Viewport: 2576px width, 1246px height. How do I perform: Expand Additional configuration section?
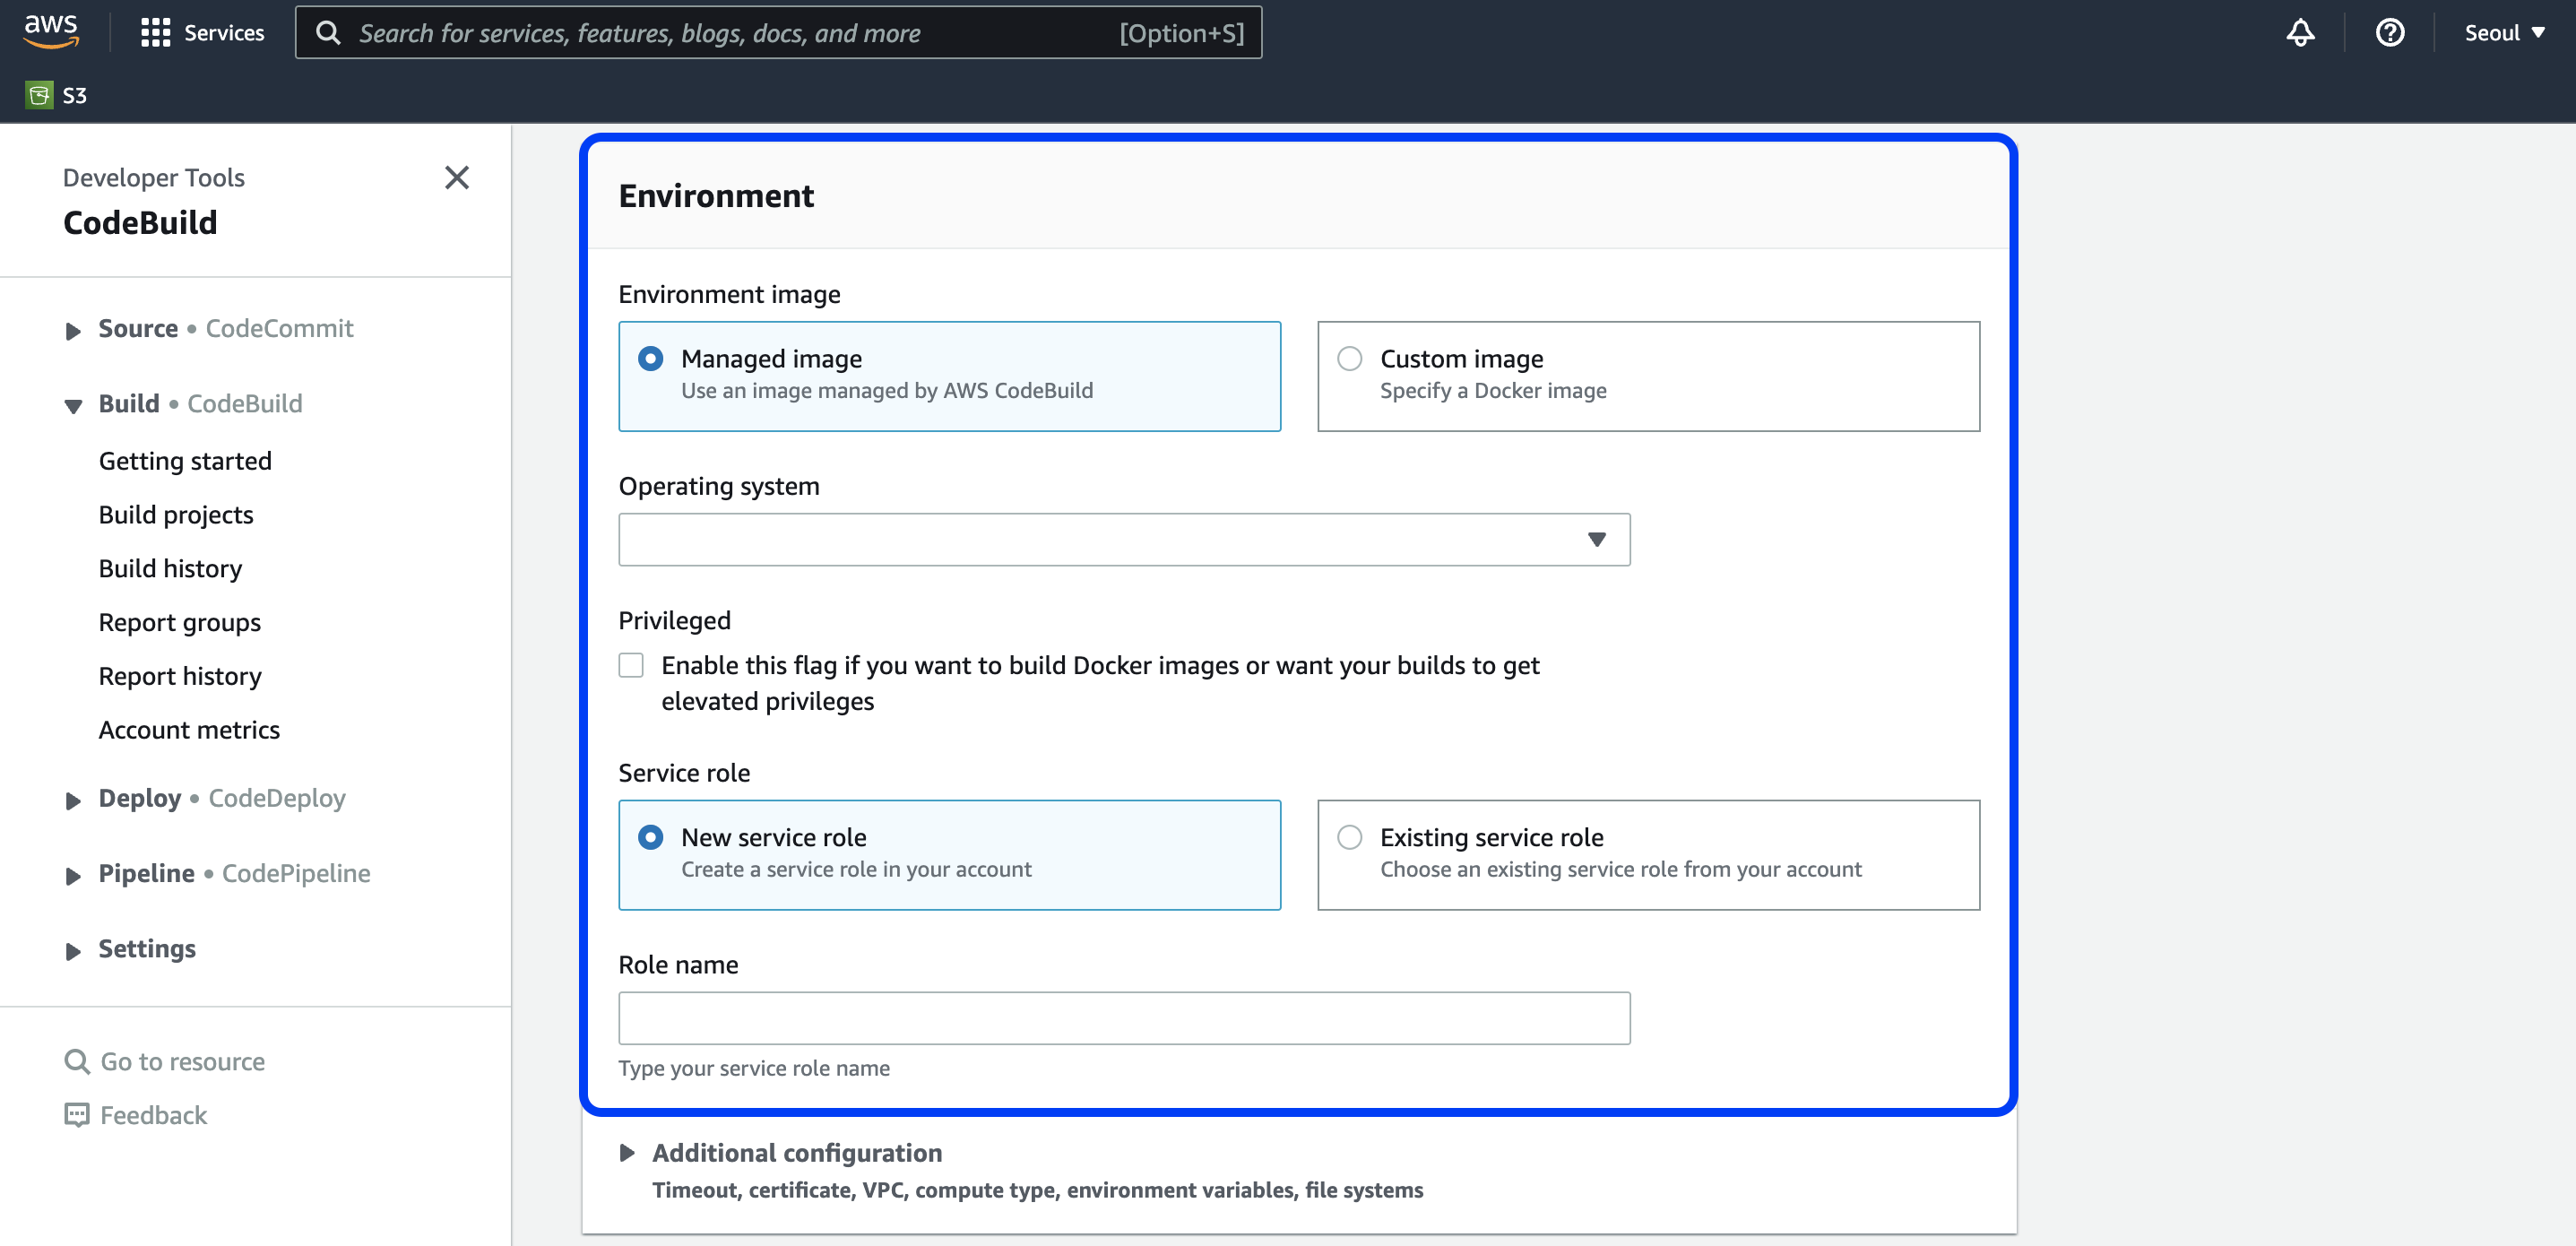point(627,1153)
